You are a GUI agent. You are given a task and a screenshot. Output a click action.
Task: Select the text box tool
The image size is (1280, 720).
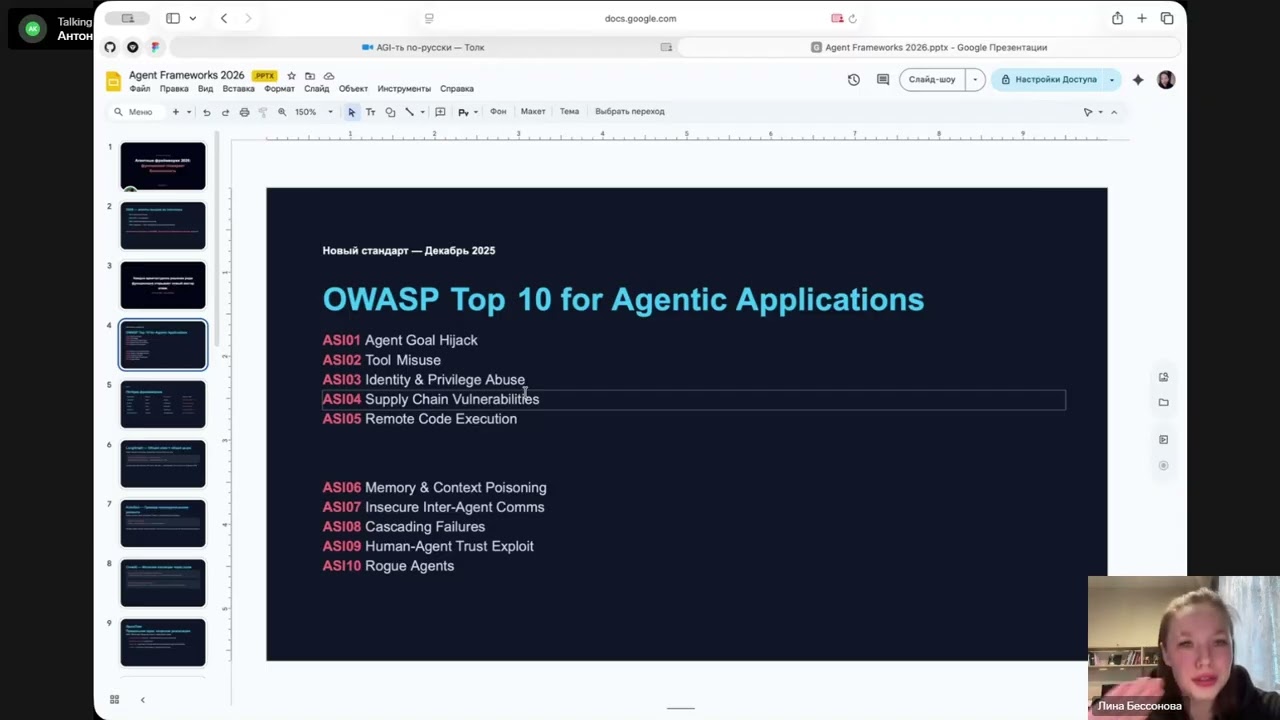coord(370,112)
